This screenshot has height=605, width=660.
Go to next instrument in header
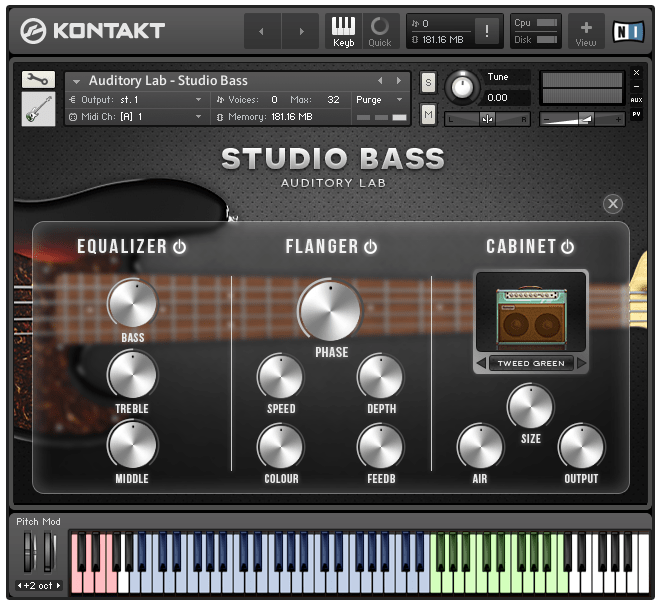click(x=301, y=31)
